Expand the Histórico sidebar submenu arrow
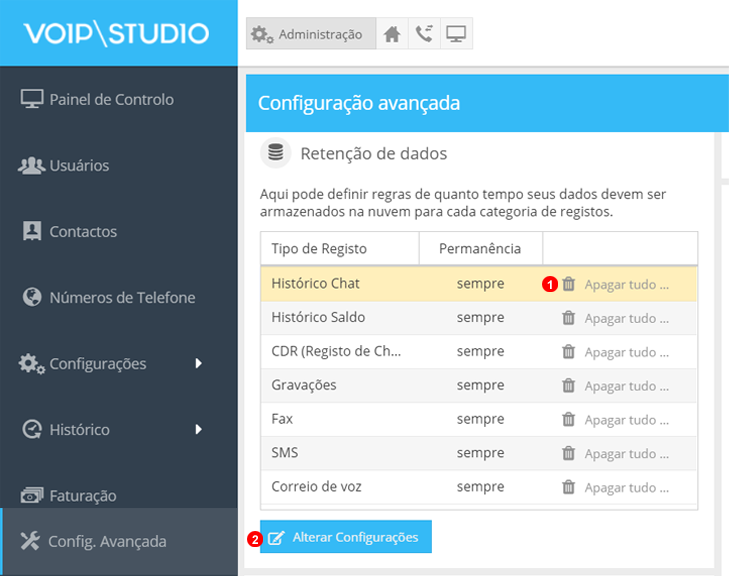This screenshot has width=738, height=576. click(199, 429)
